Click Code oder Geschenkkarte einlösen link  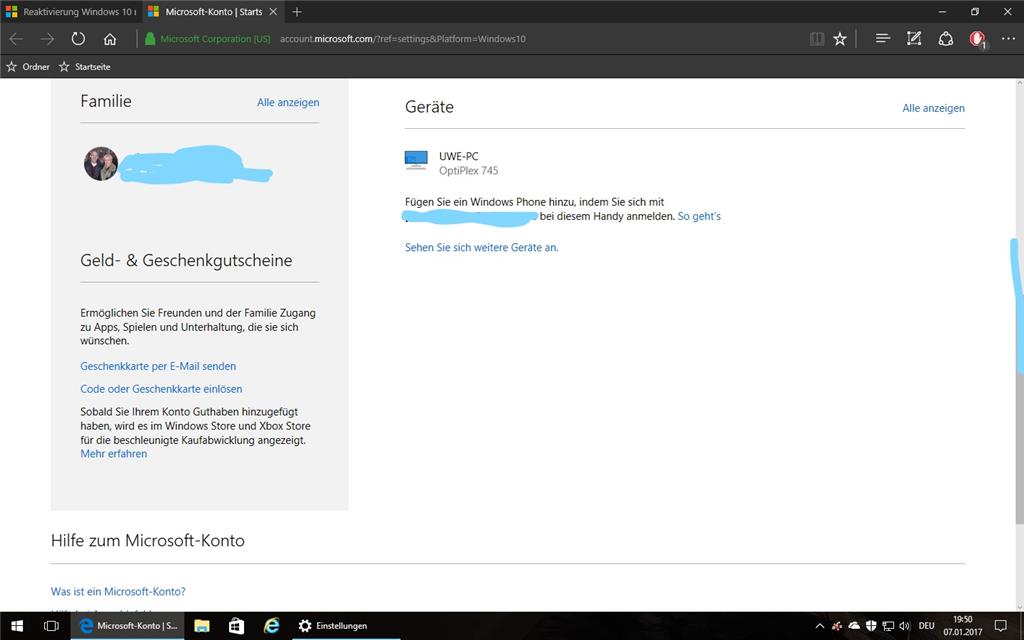161,389
